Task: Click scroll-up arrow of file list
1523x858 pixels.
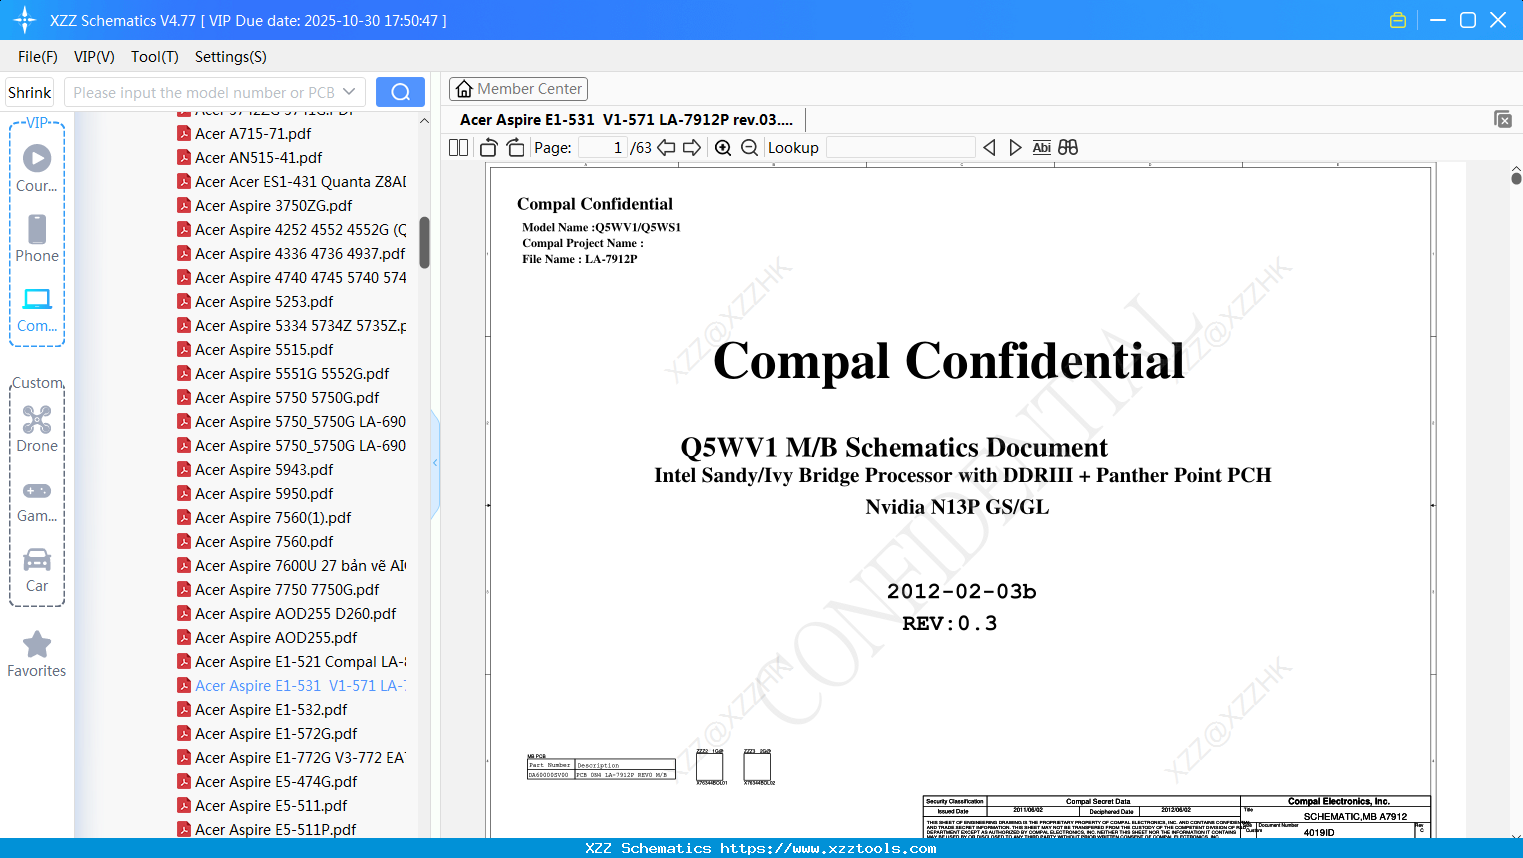Action: click(424, 120)
